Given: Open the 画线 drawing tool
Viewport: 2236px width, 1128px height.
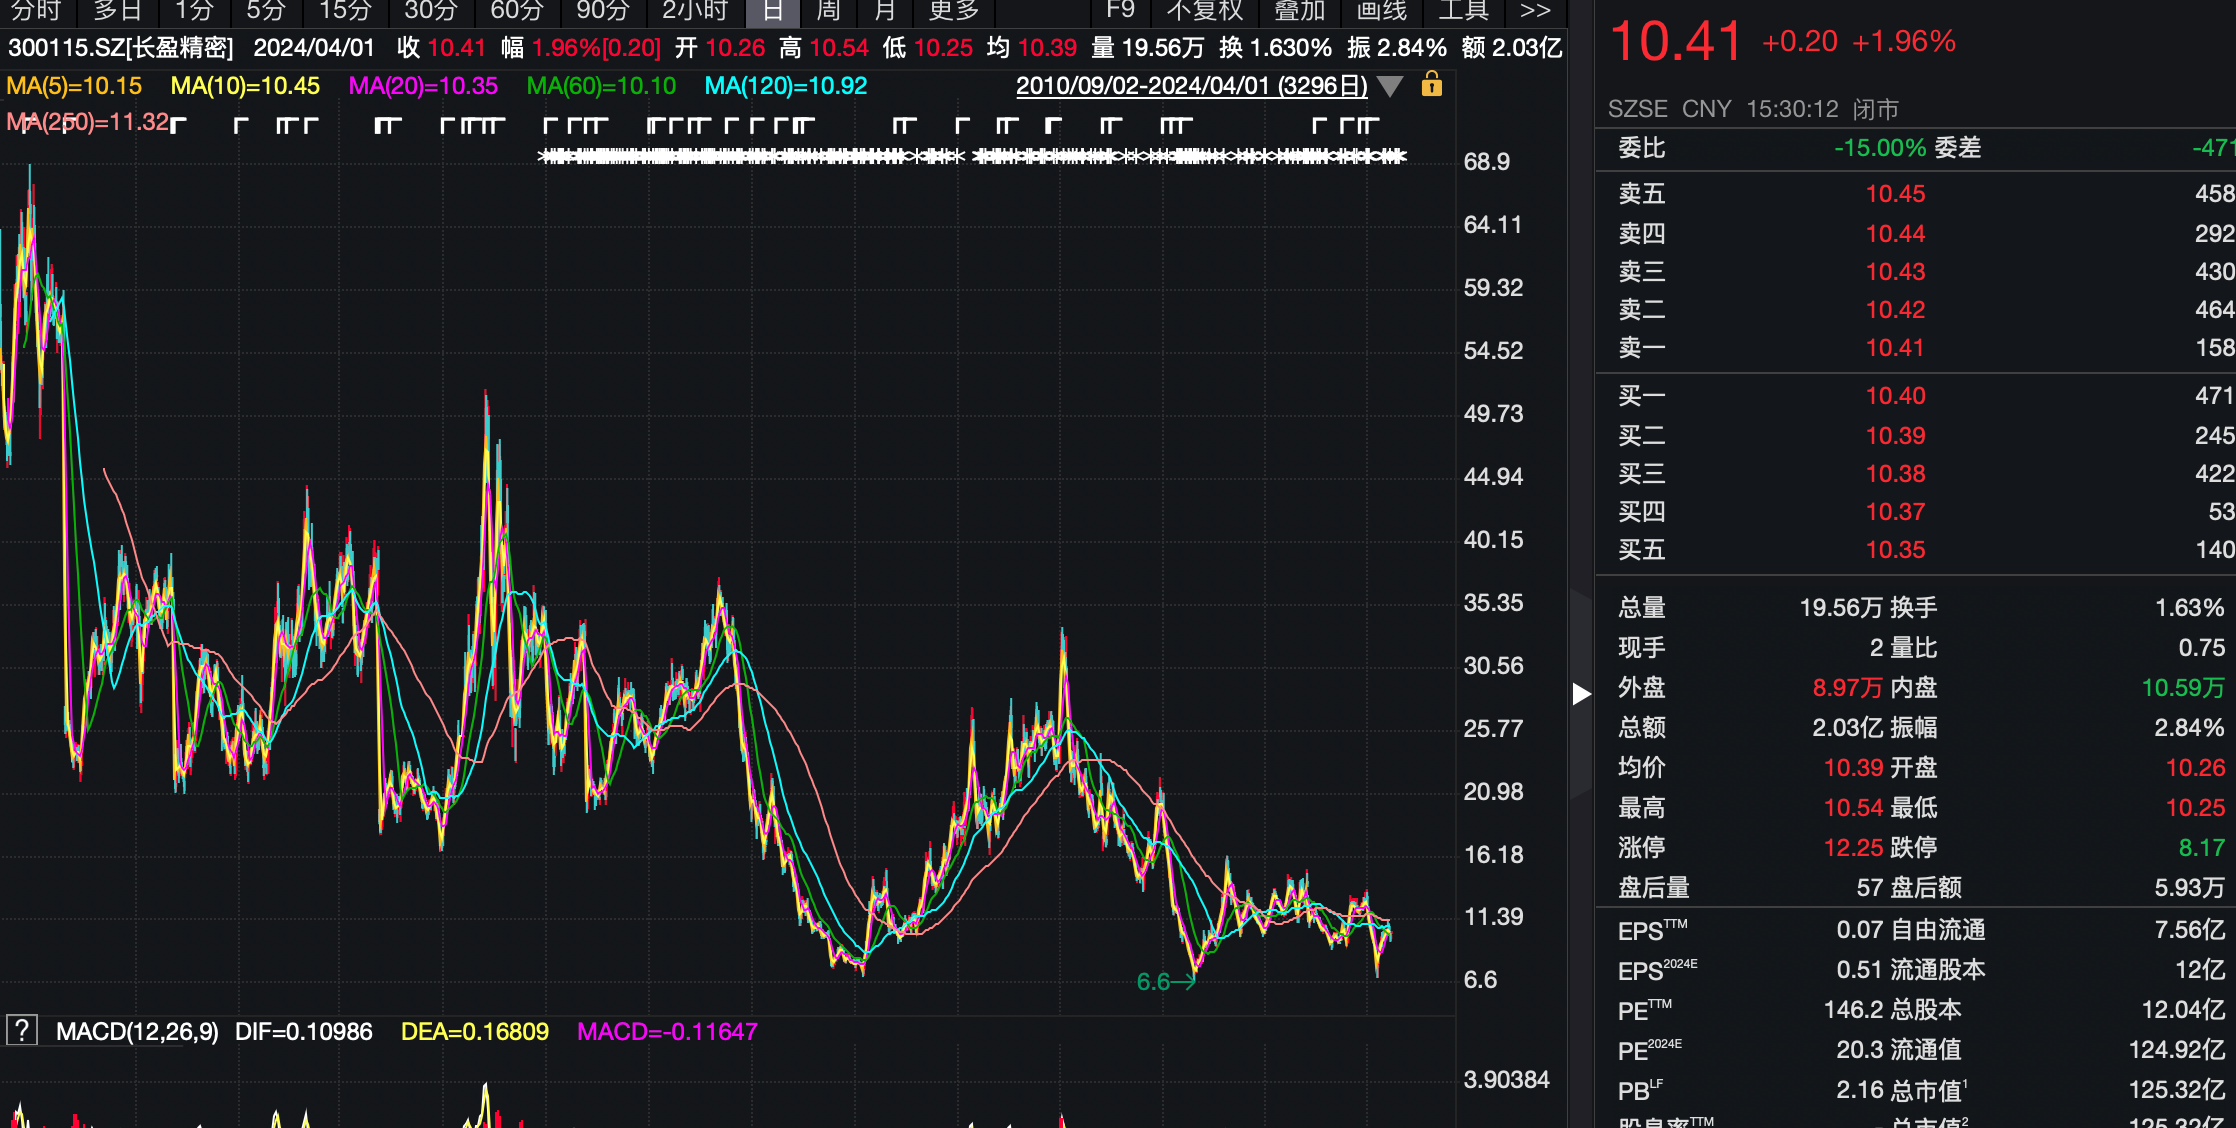Looking at the screenshot, I should (x=1381, y=11).
